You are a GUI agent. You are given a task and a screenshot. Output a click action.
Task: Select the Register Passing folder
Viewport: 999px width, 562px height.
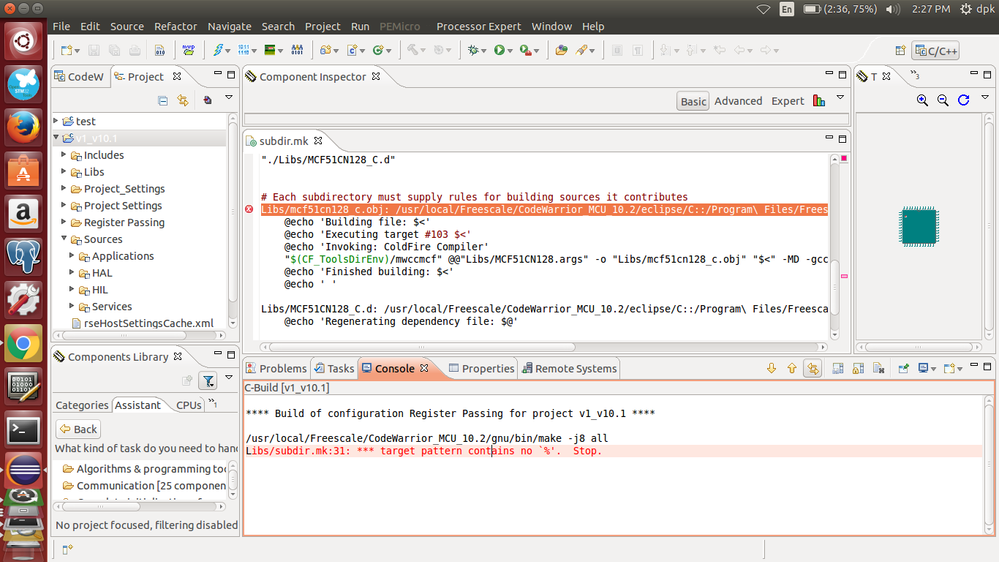(x=124, y=222)
